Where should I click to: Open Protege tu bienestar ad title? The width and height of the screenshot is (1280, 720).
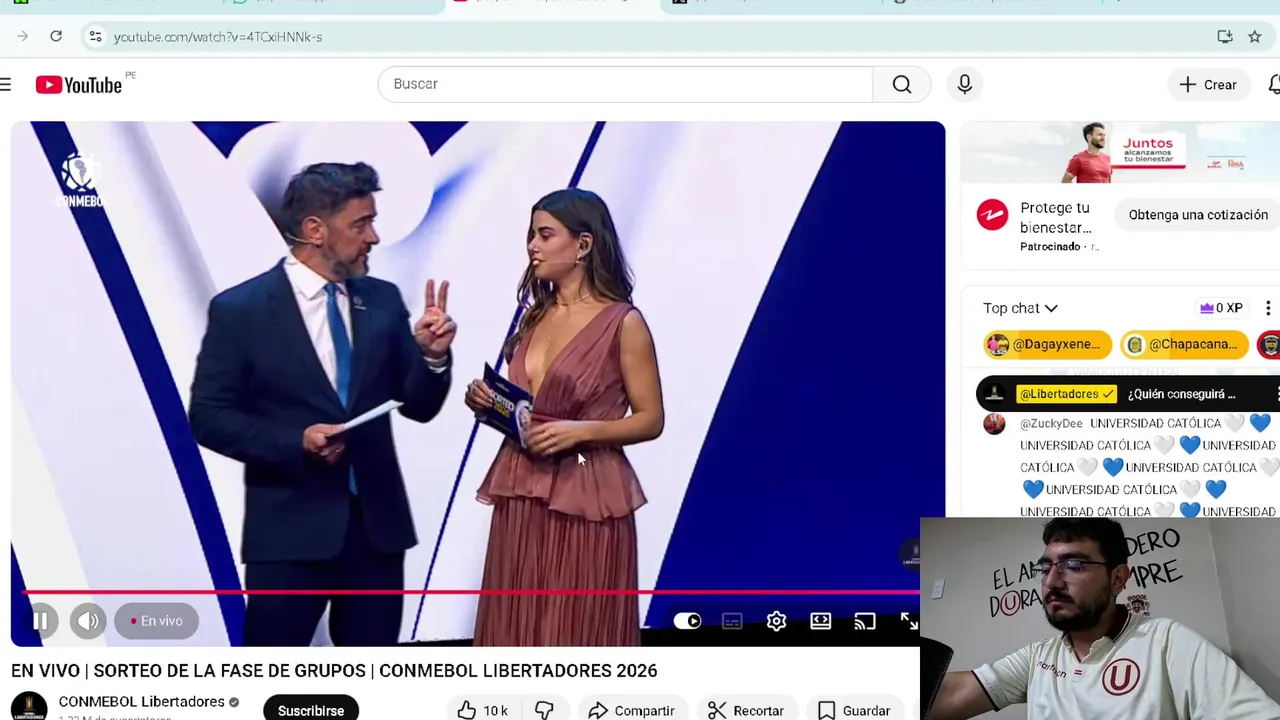[x=1056, y=218]
